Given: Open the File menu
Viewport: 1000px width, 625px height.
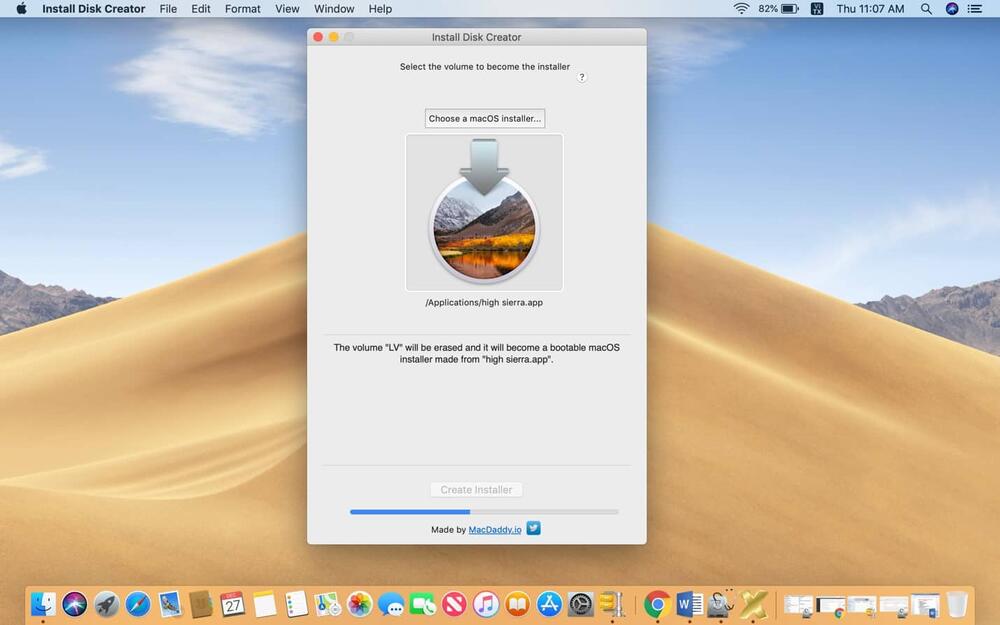Looking at the screenshot, I should click(168, 9).
